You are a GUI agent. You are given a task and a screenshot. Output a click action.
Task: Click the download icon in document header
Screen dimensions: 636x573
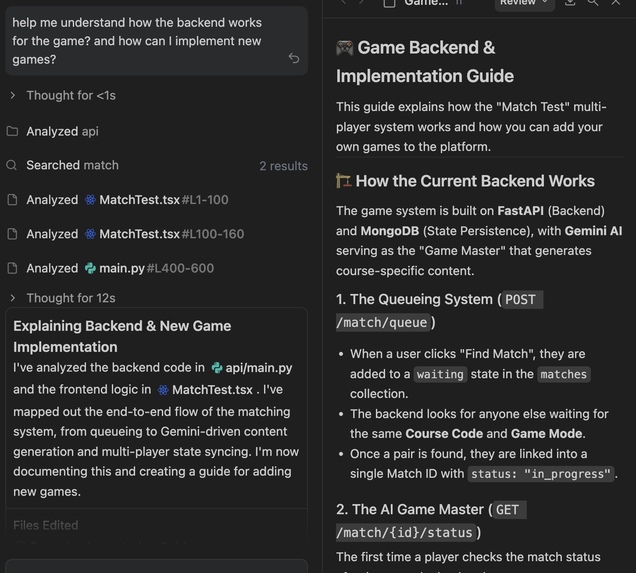click(570, 2)
